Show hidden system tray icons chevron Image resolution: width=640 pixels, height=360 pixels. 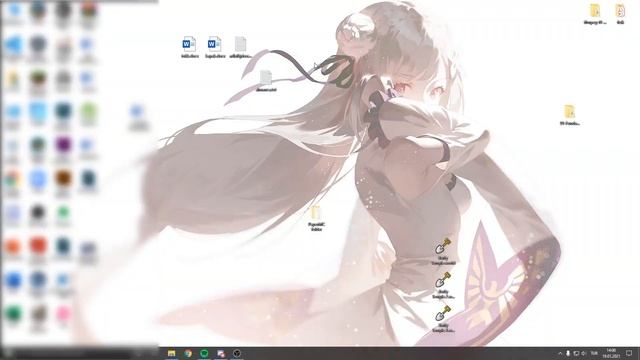point(560,353)
